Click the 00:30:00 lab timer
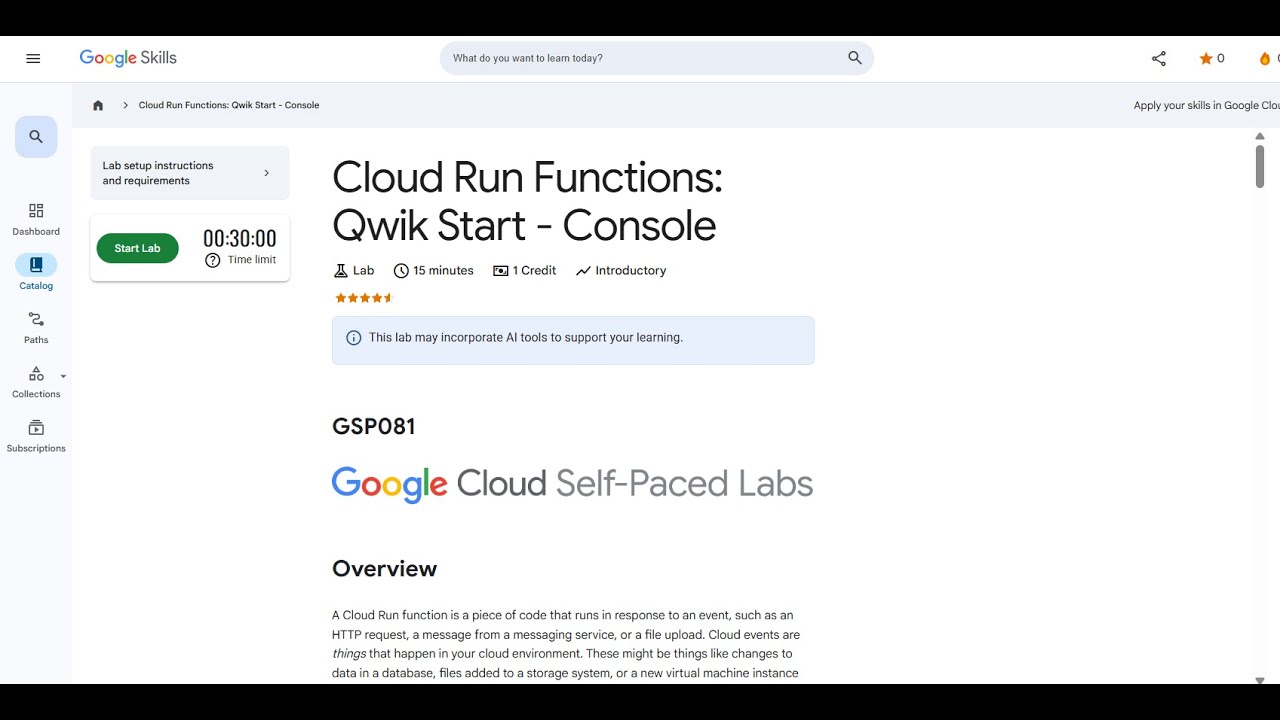The width and height of the screenshot is (1280, 720). tap(240, 238)
